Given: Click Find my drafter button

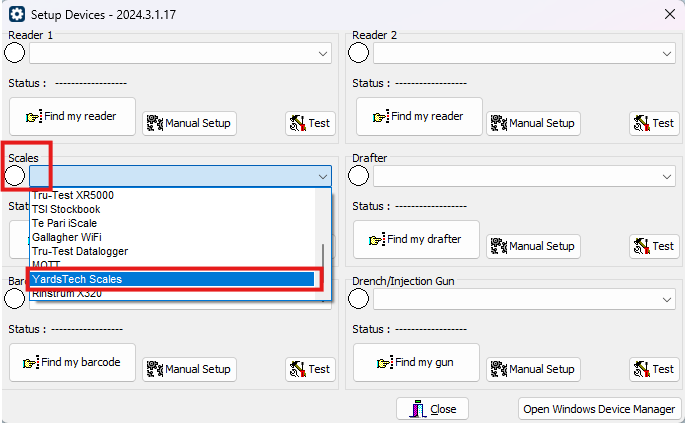Looking at the screenshot, I should click(416, 240).
